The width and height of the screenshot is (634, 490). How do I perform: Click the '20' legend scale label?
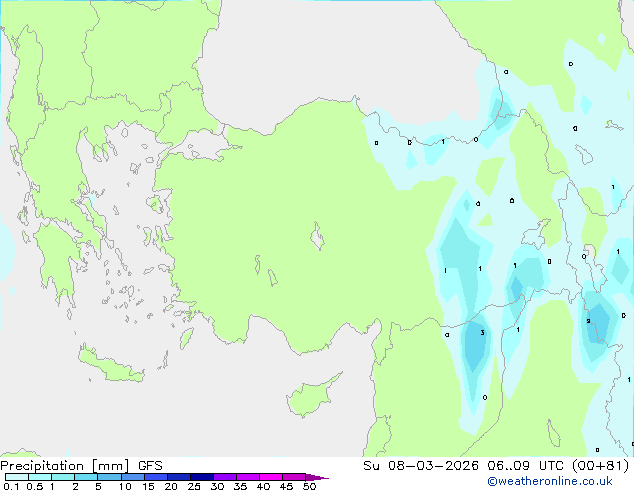point(171,486)
